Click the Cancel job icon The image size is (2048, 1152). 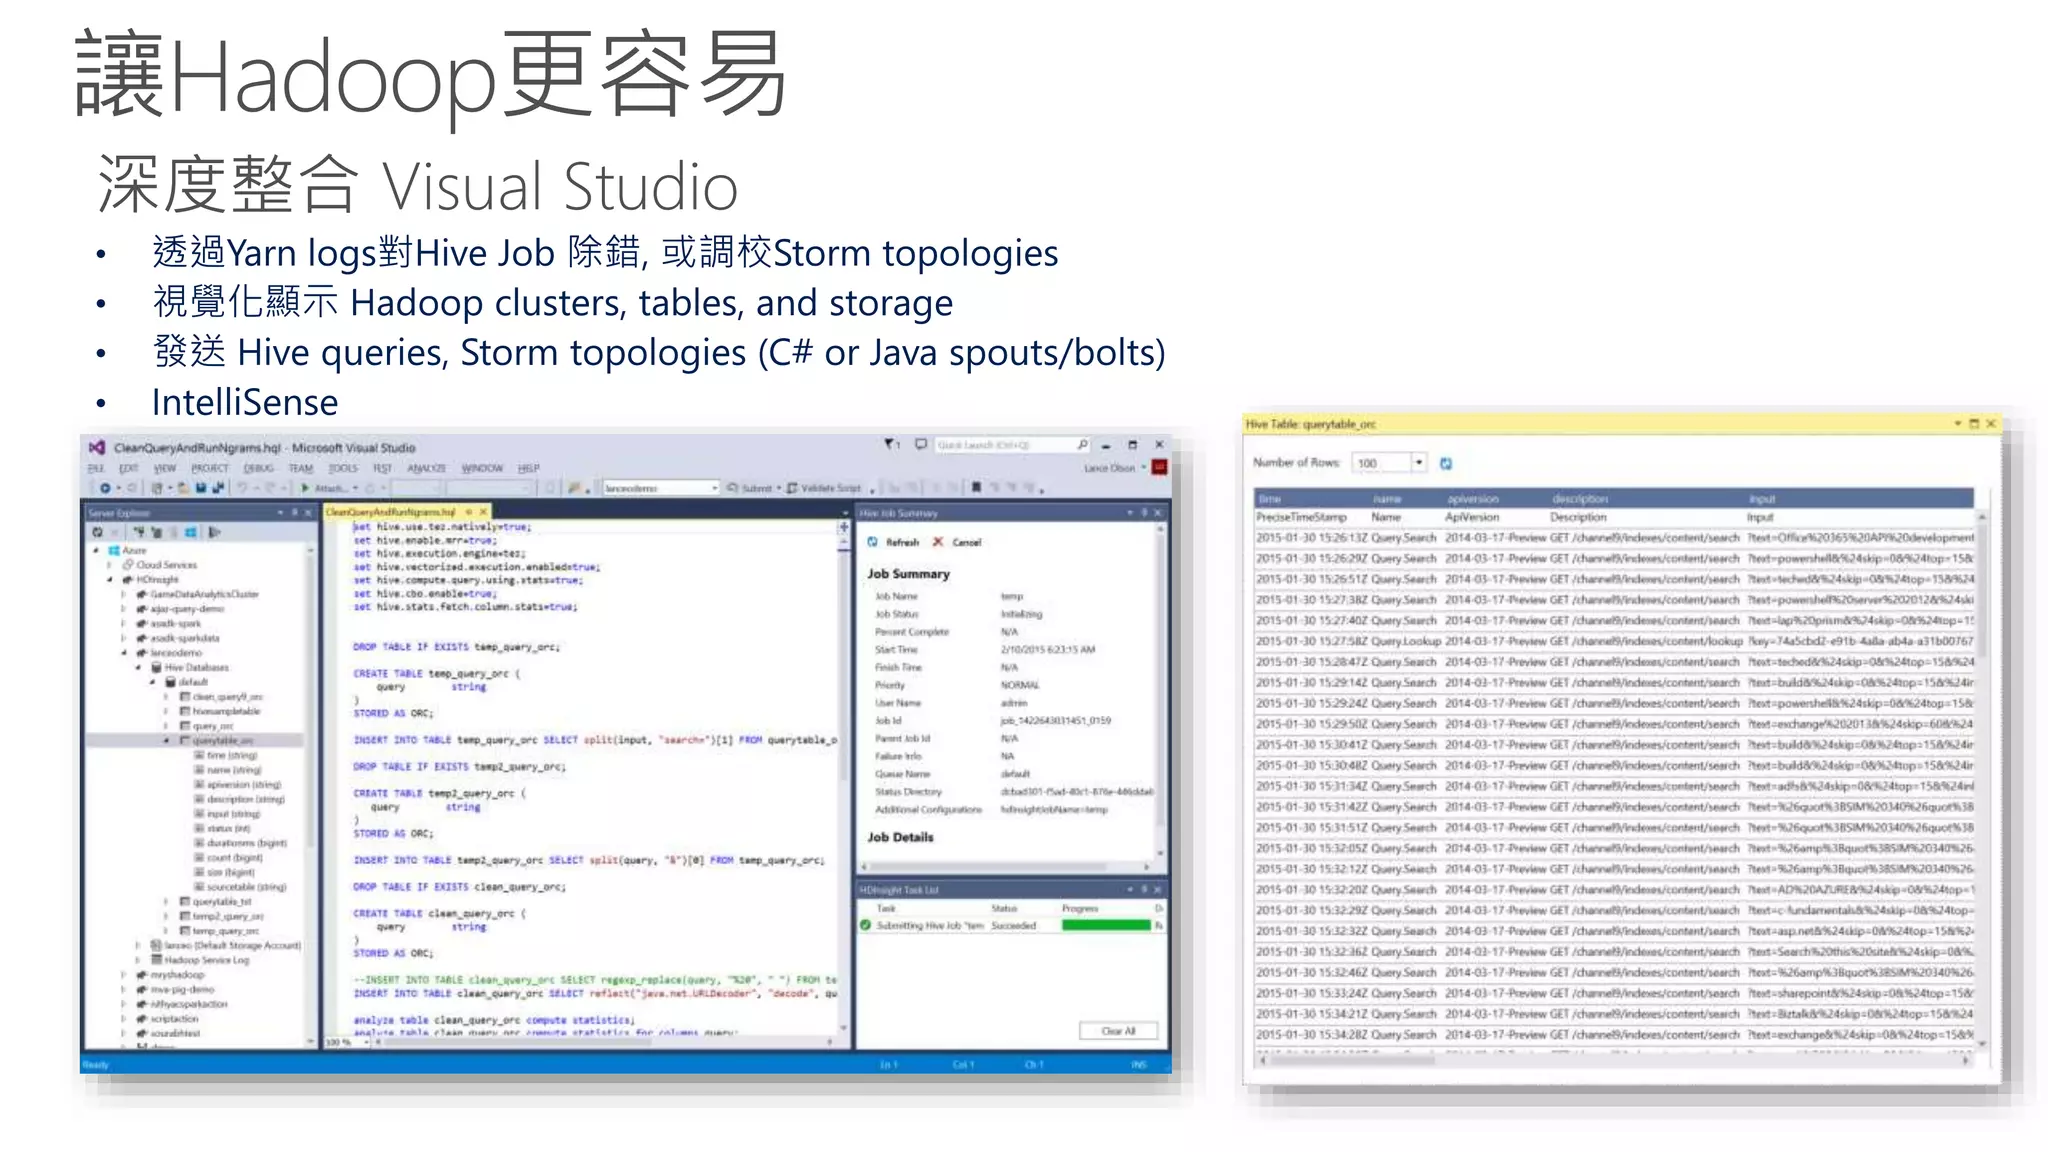[x=938, y=542]
